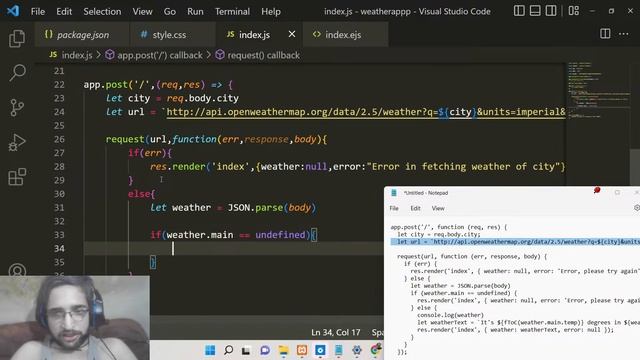Image resolution: width=640 pixels, height=360 pixels.
Task: Open the Customize Layout menu
Action: pyautogui.click(x=573, y=11)
